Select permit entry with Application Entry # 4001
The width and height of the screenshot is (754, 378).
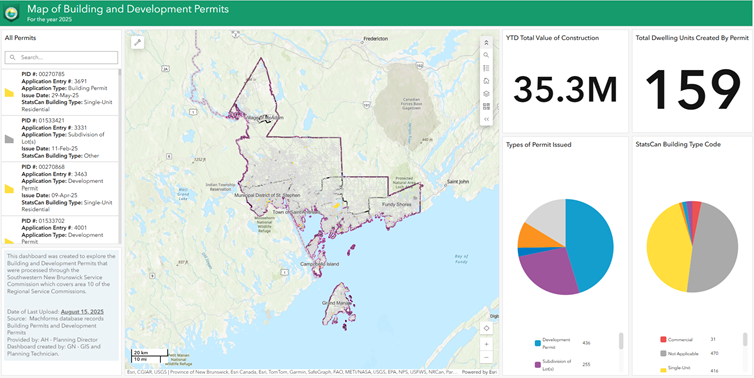click(60, 230)
